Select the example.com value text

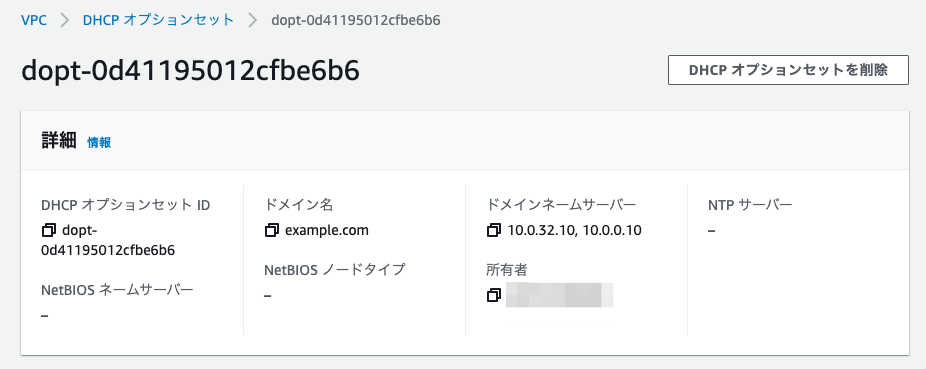(327, 230)
